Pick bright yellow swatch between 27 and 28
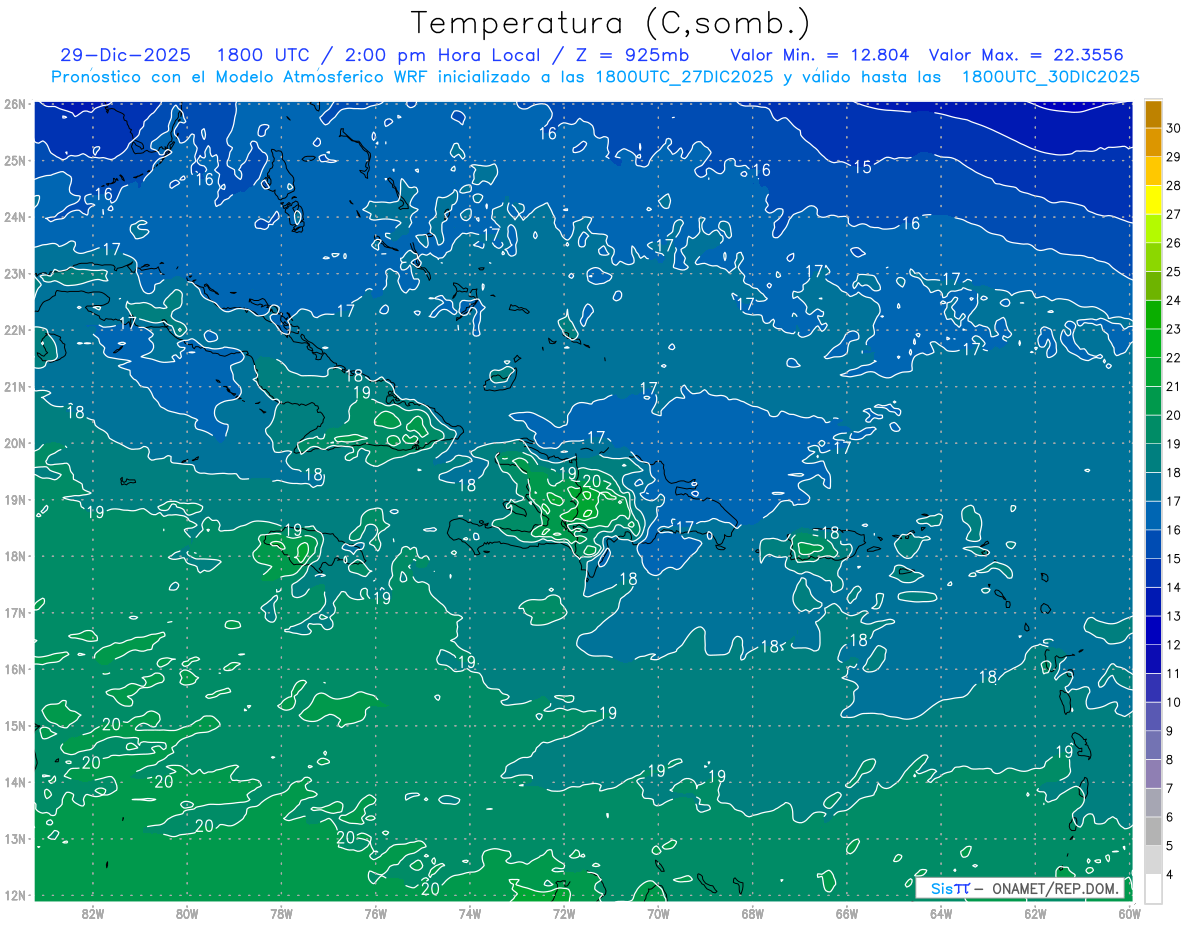This screenshot has height=927, width=1200. coord(1153,198)
